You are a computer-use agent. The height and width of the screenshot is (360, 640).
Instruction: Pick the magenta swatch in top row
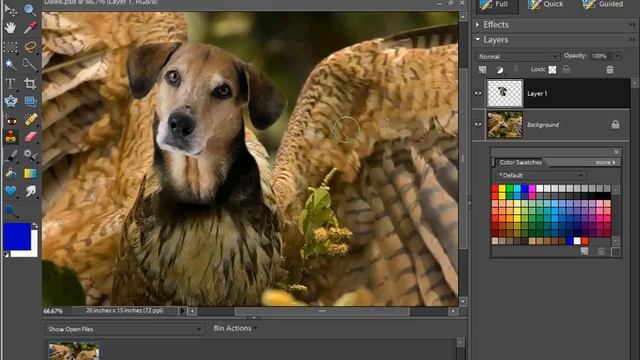coord(532,188)
